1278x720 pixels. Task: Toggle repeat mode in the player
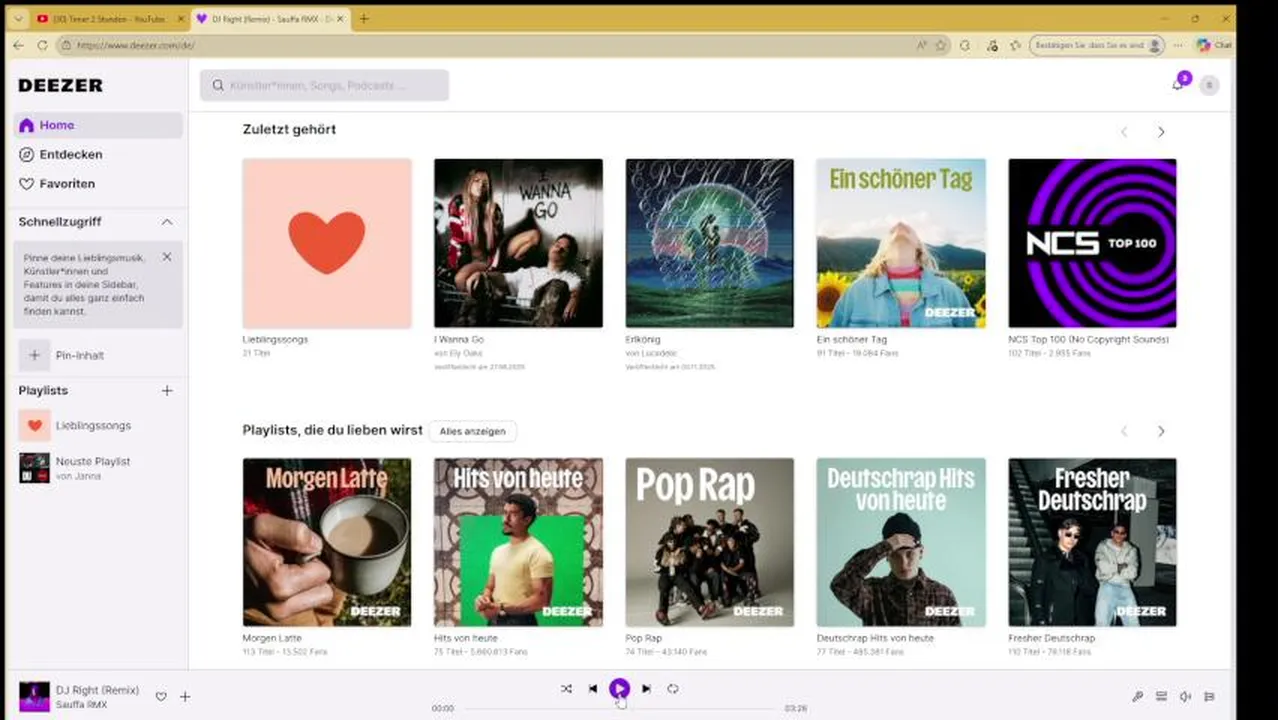(673, 688)
